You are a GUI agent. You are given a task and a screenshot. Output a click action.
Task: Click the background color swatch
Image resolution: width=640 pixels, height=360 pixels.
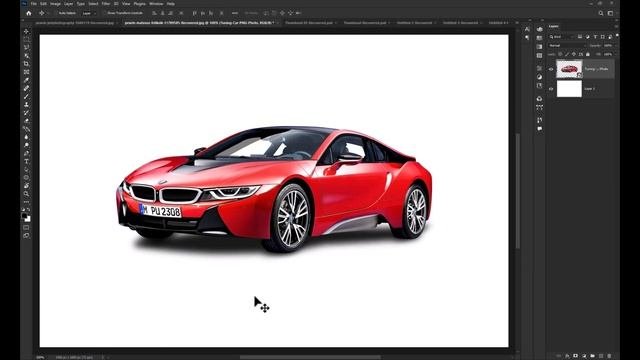tap(28, 219)
